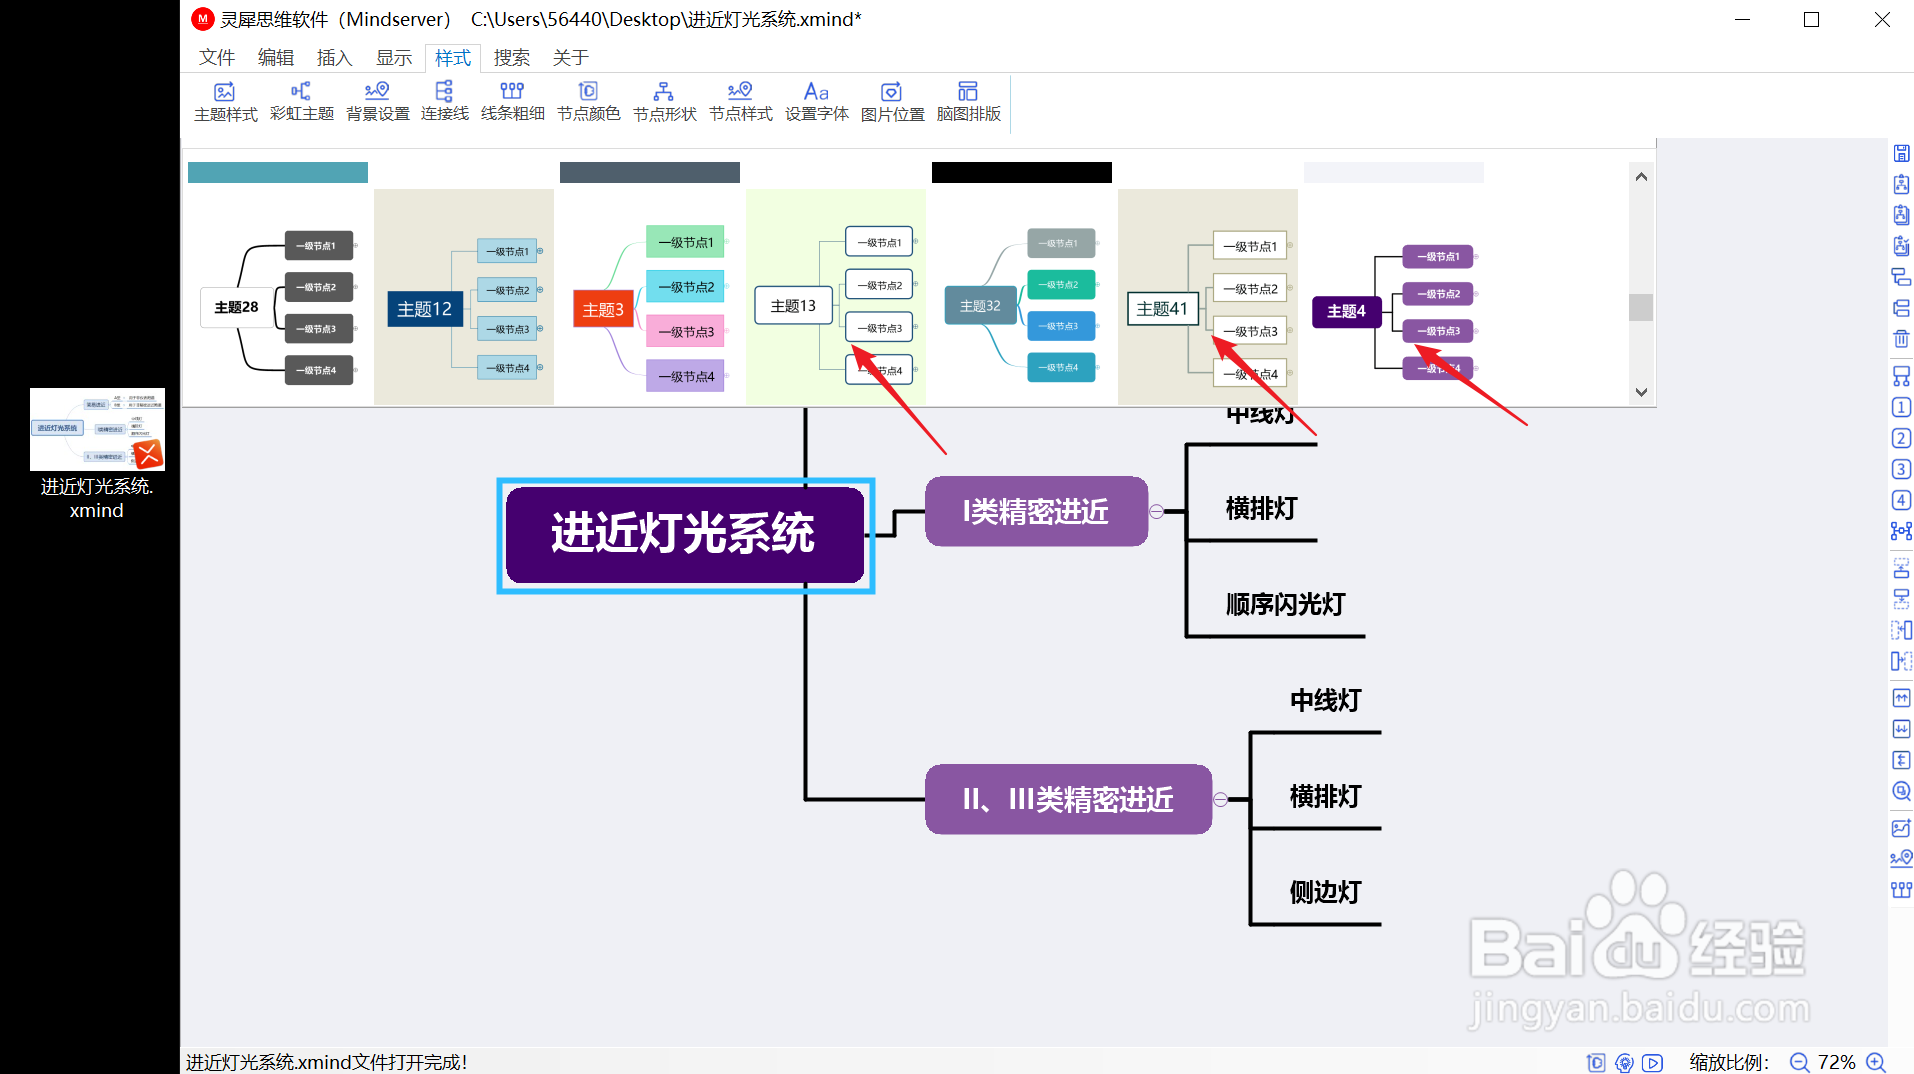1914x1074 pixels.
Task: Select the I类精密进近 node
Action: tap(1036, 511)
